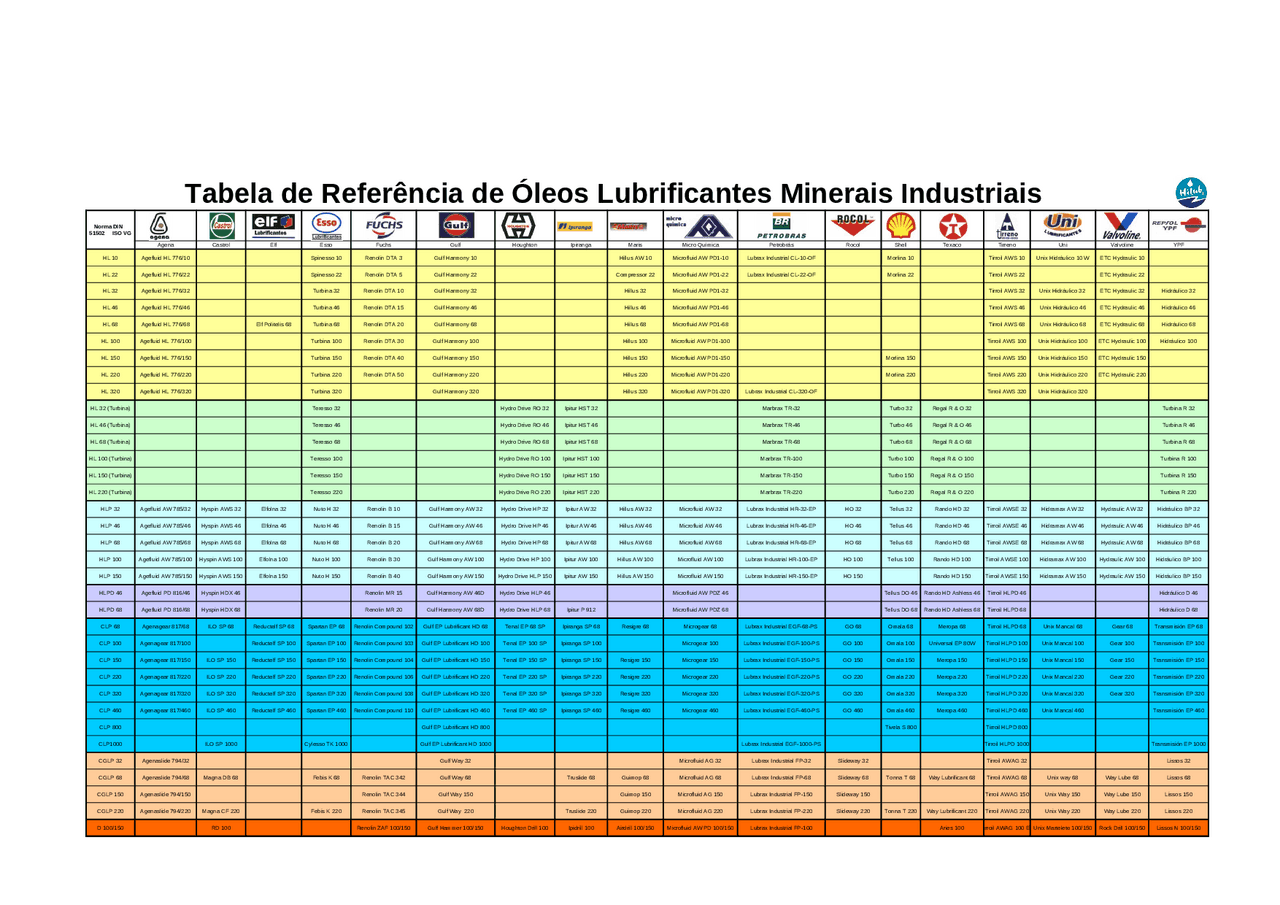Select the 'Elf Polarelis 68' cell

(274, 324)
